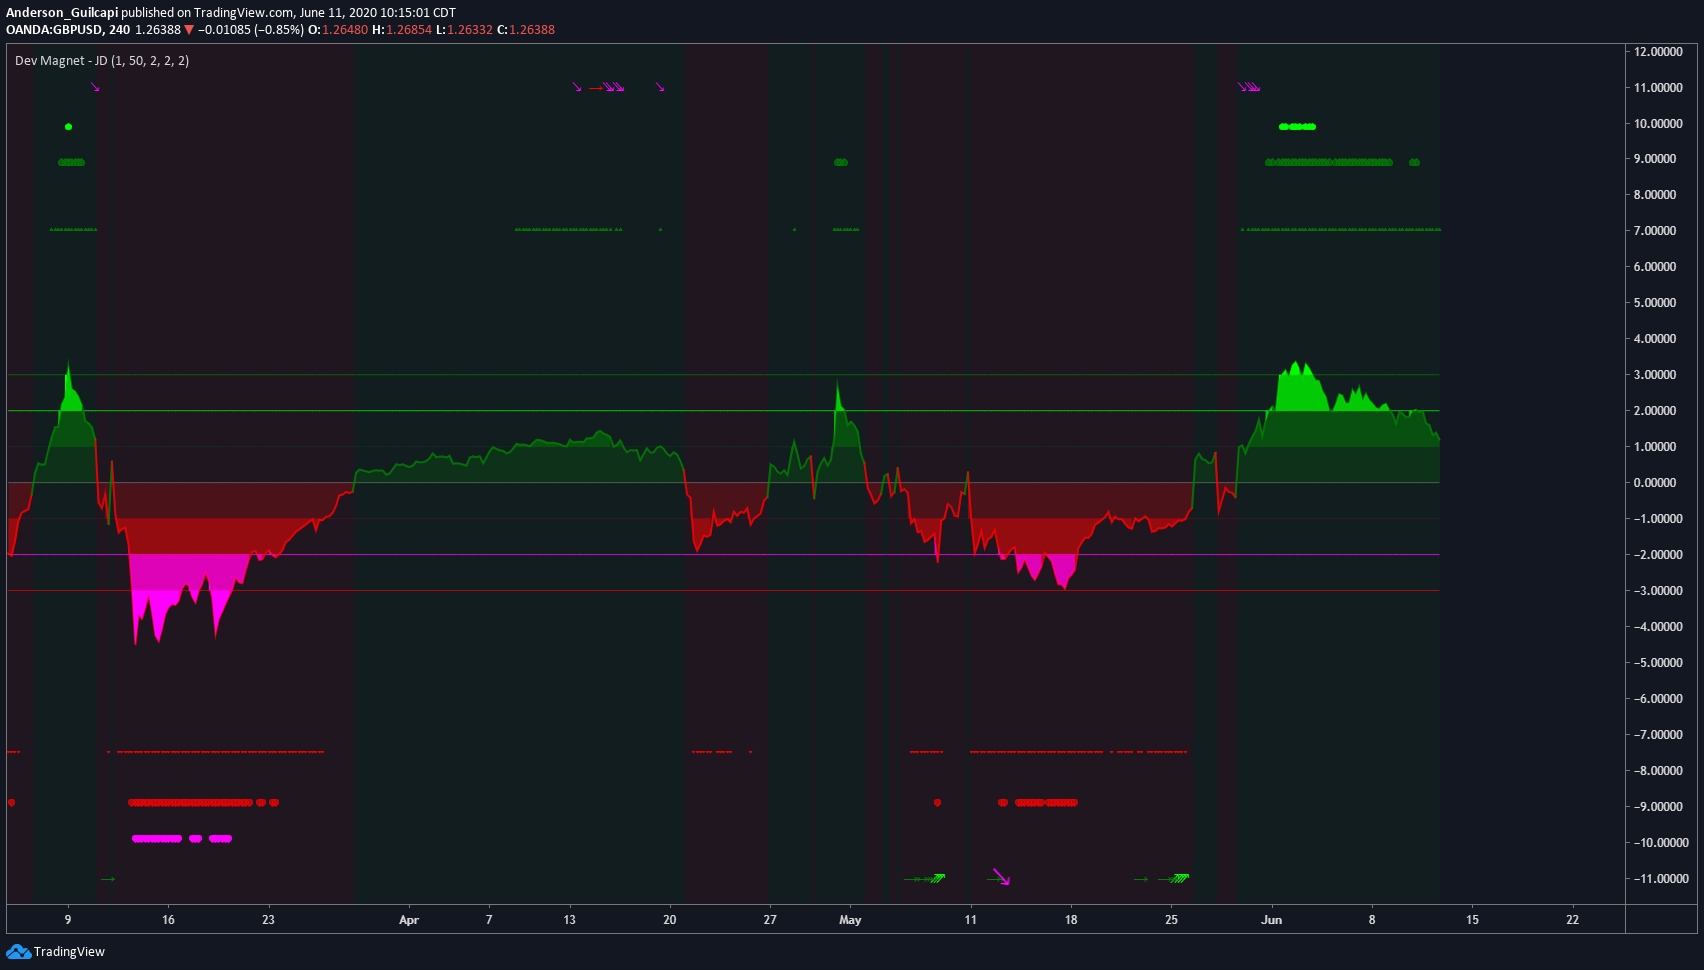
Task: Click the large magenta down-arrow signal near May 11
Action: coord(1001,877)
